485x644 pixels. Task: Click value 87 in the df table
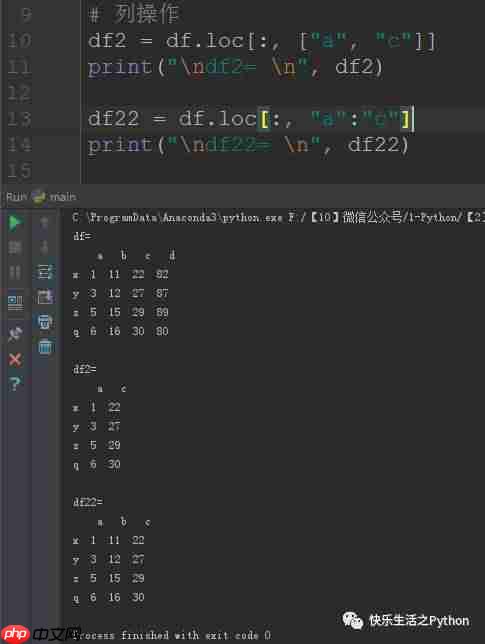(x=162, y=293)
